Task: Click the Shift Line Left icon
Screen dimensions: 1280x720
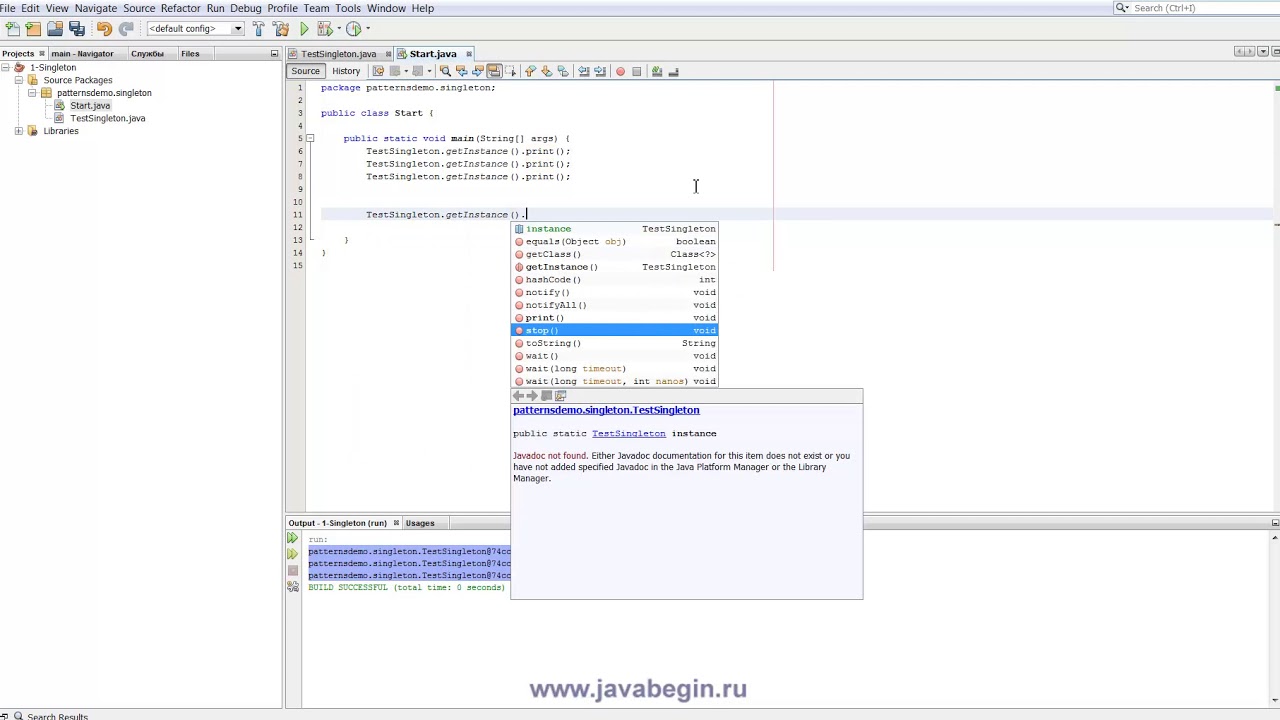Action: tap(583, 71)
